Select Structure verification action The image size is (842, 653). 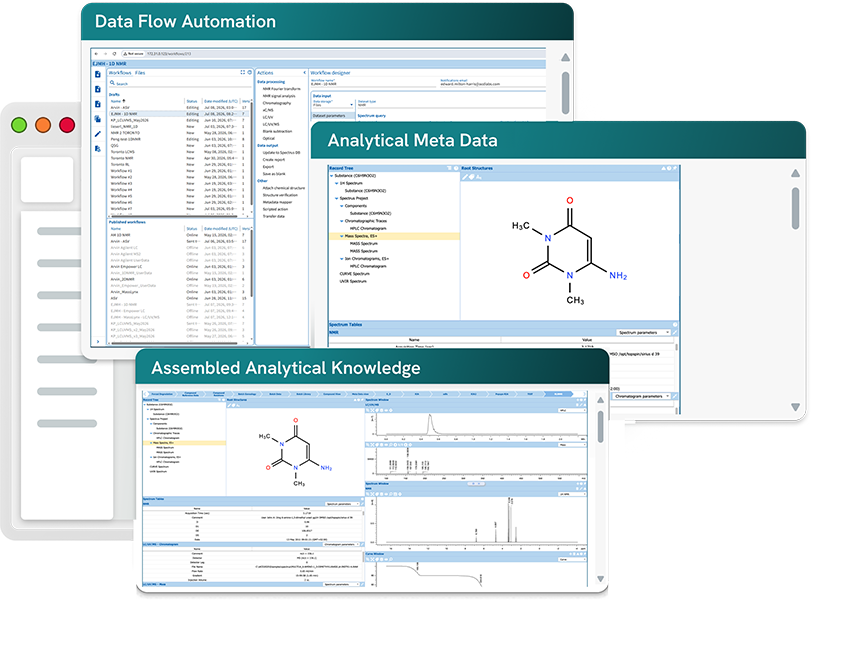[280, 195]
